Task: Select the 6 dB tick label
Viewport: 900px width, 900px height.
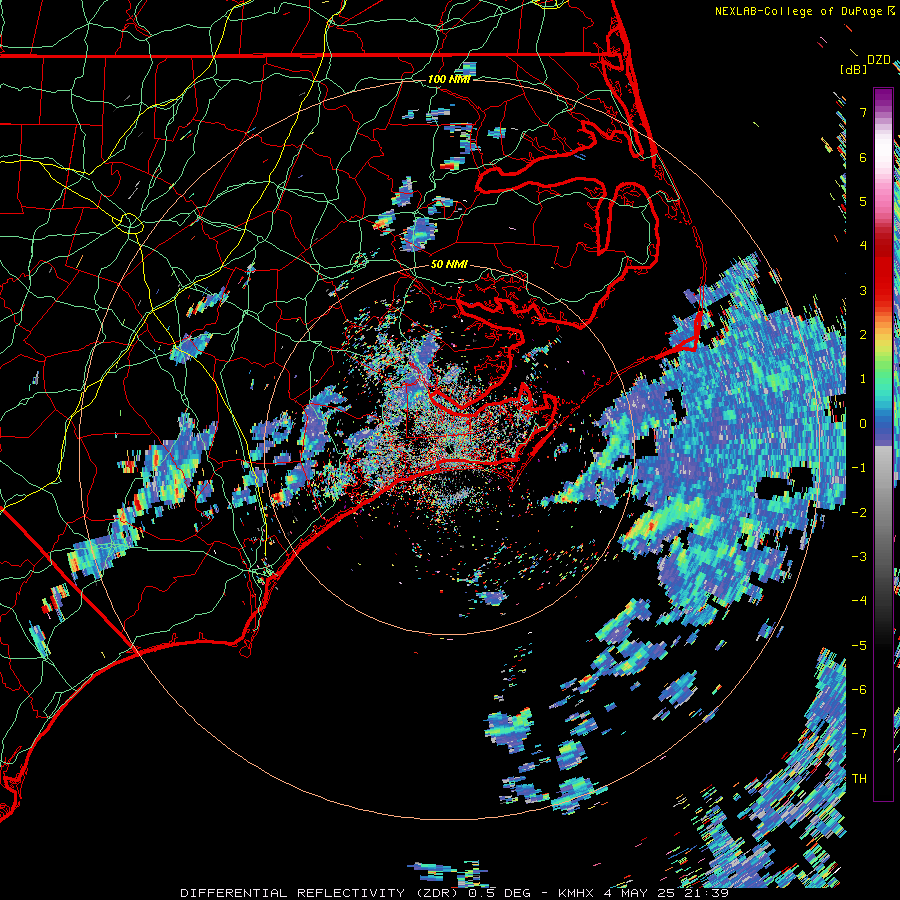Action: [x=863, y=157]
